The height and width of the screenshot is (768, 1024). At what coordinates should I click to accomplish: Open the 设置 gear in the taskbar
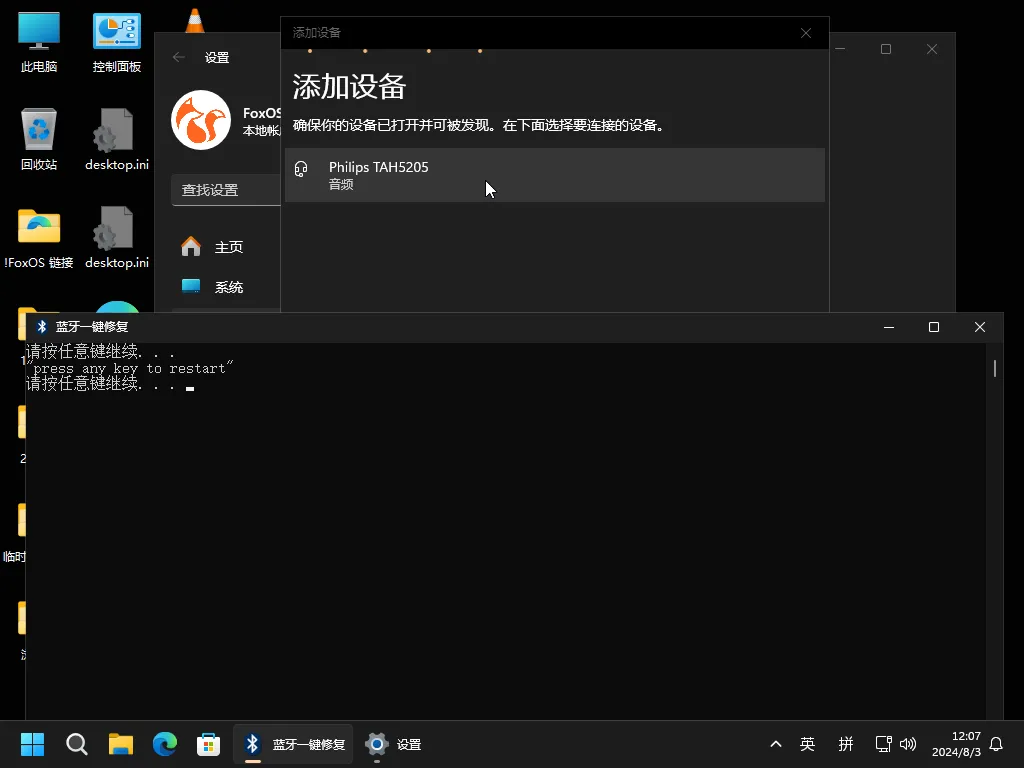pos(377,744)
